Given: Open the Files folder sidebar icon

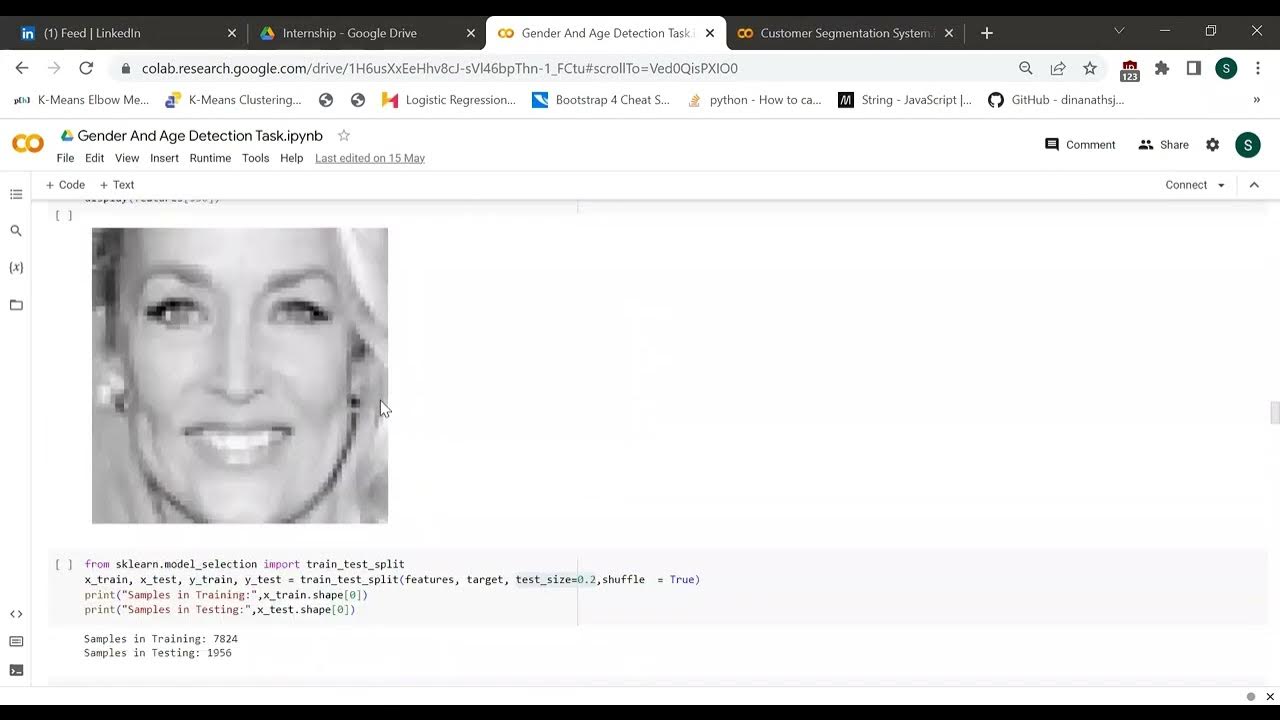Looking at the screenshot, I should click(16, 305).
